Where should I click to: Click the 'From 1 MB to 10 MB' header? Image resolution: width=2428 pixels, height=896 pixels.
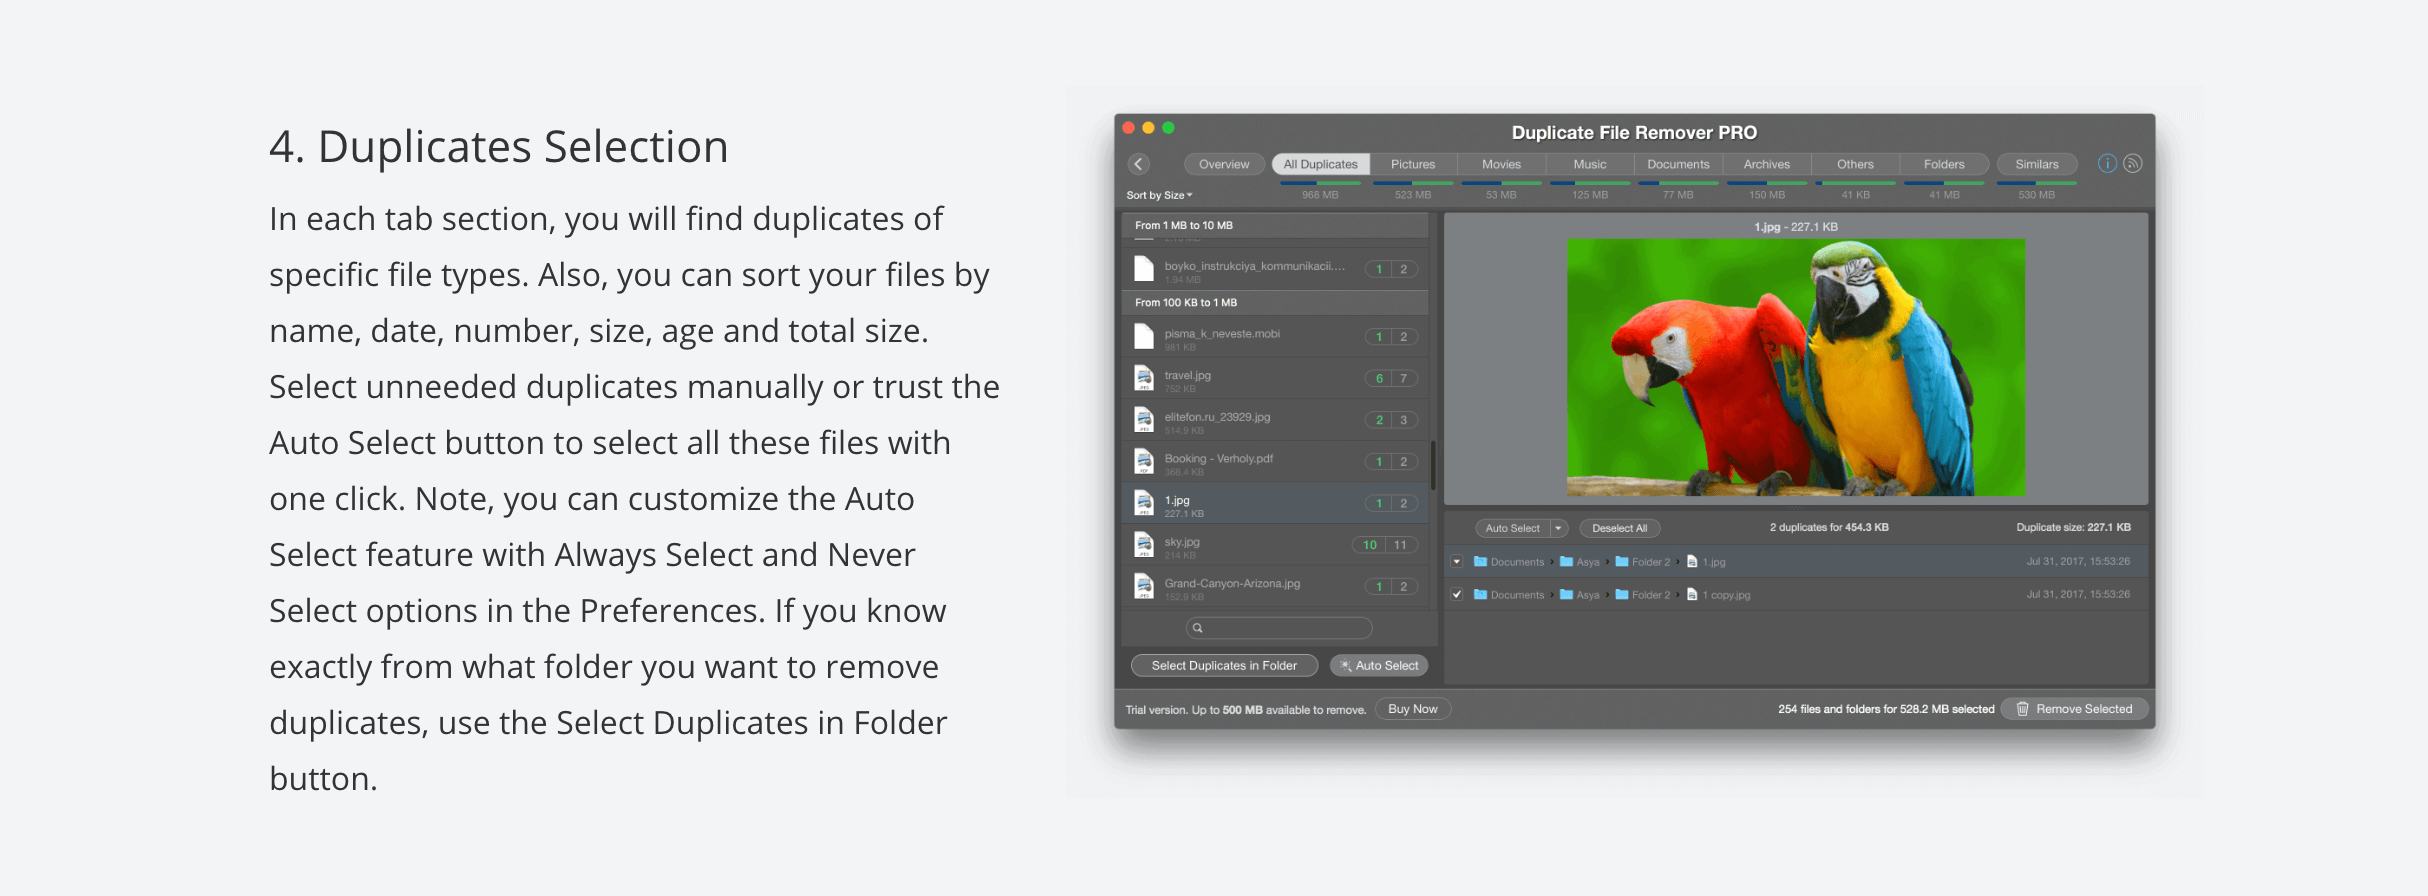click(1275, 225)
